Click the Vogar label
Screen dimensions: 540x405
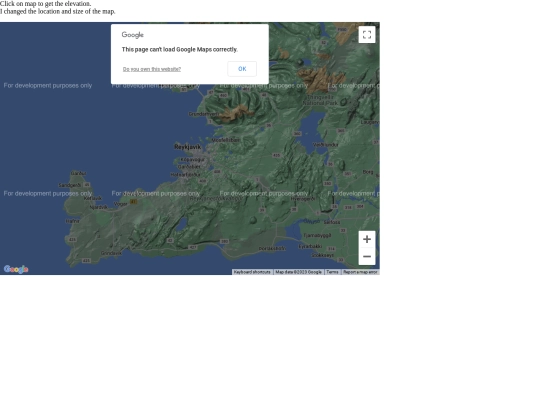[121, 204]
